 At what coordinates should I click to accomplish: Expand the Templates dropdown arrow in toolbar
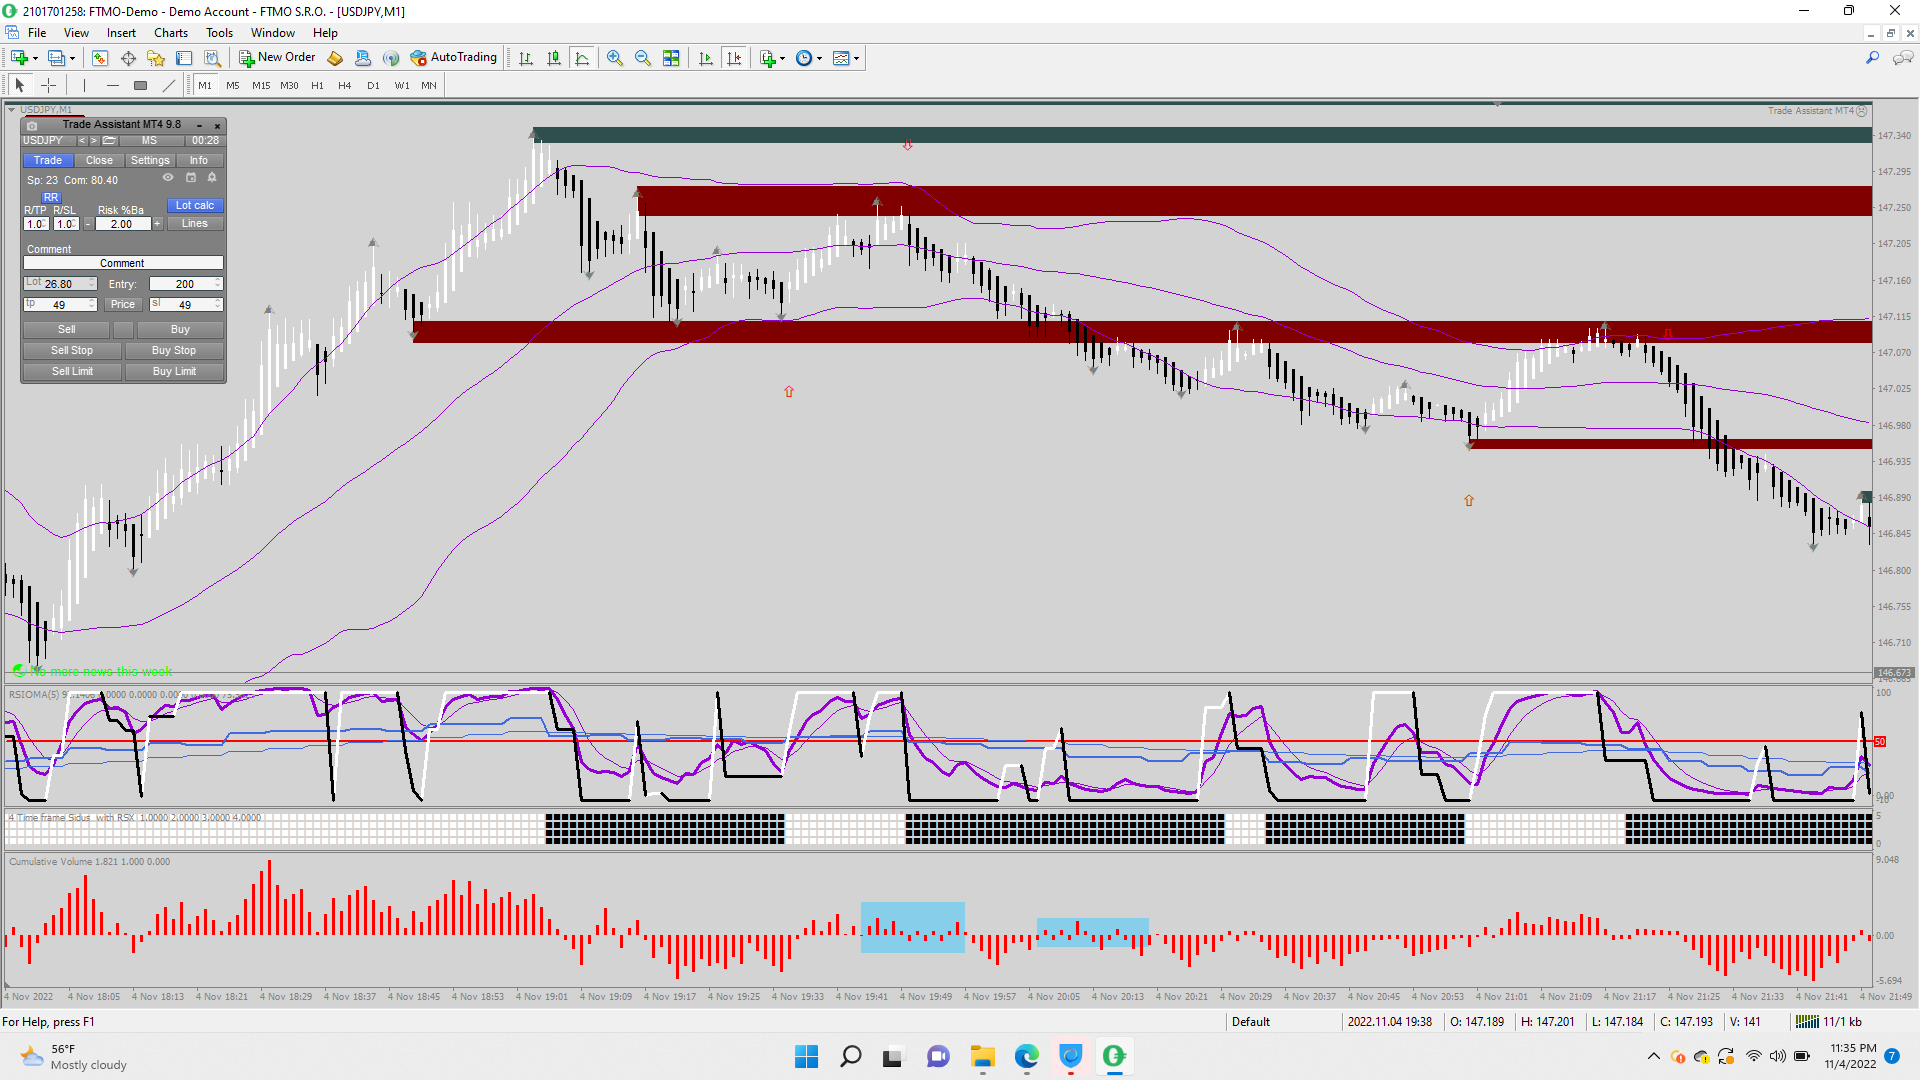click(x=856, y=58)
